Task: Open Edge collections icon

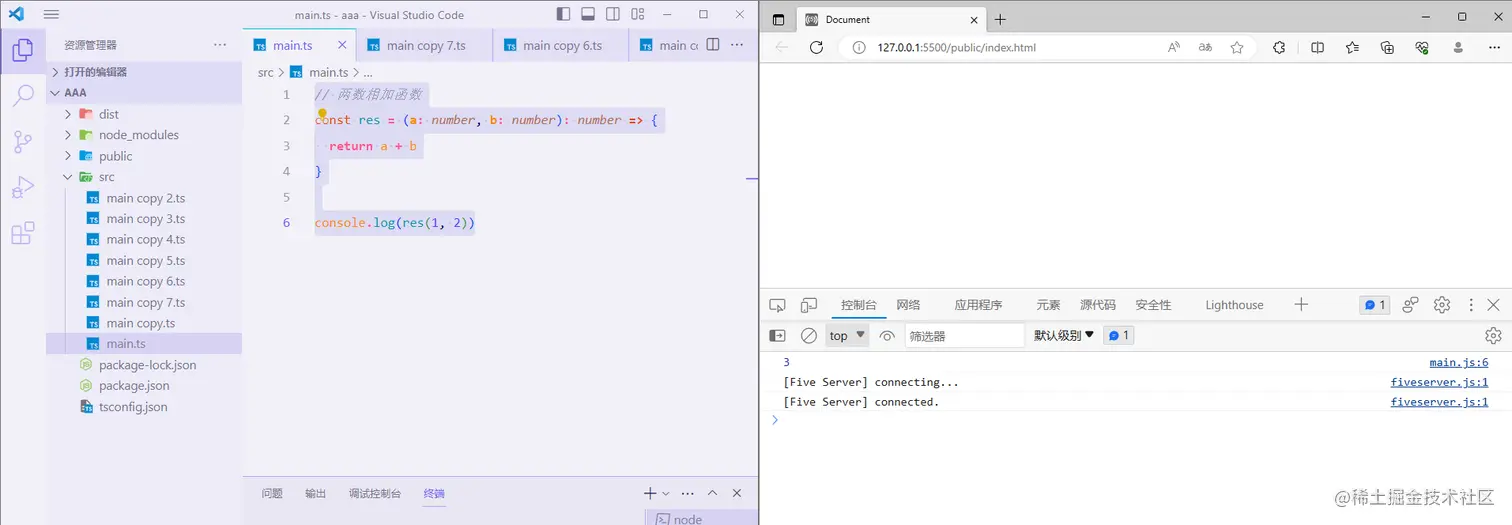Action: pos(1387,47)
